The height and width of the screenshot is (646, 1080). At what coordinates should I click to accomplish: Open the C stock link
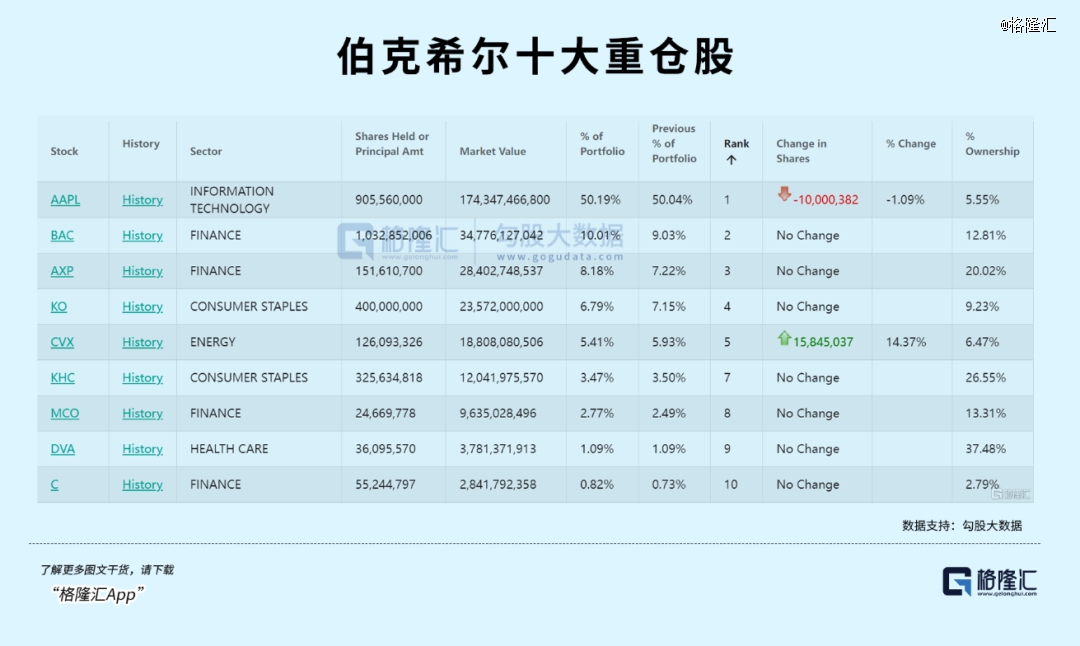point(54,485)
